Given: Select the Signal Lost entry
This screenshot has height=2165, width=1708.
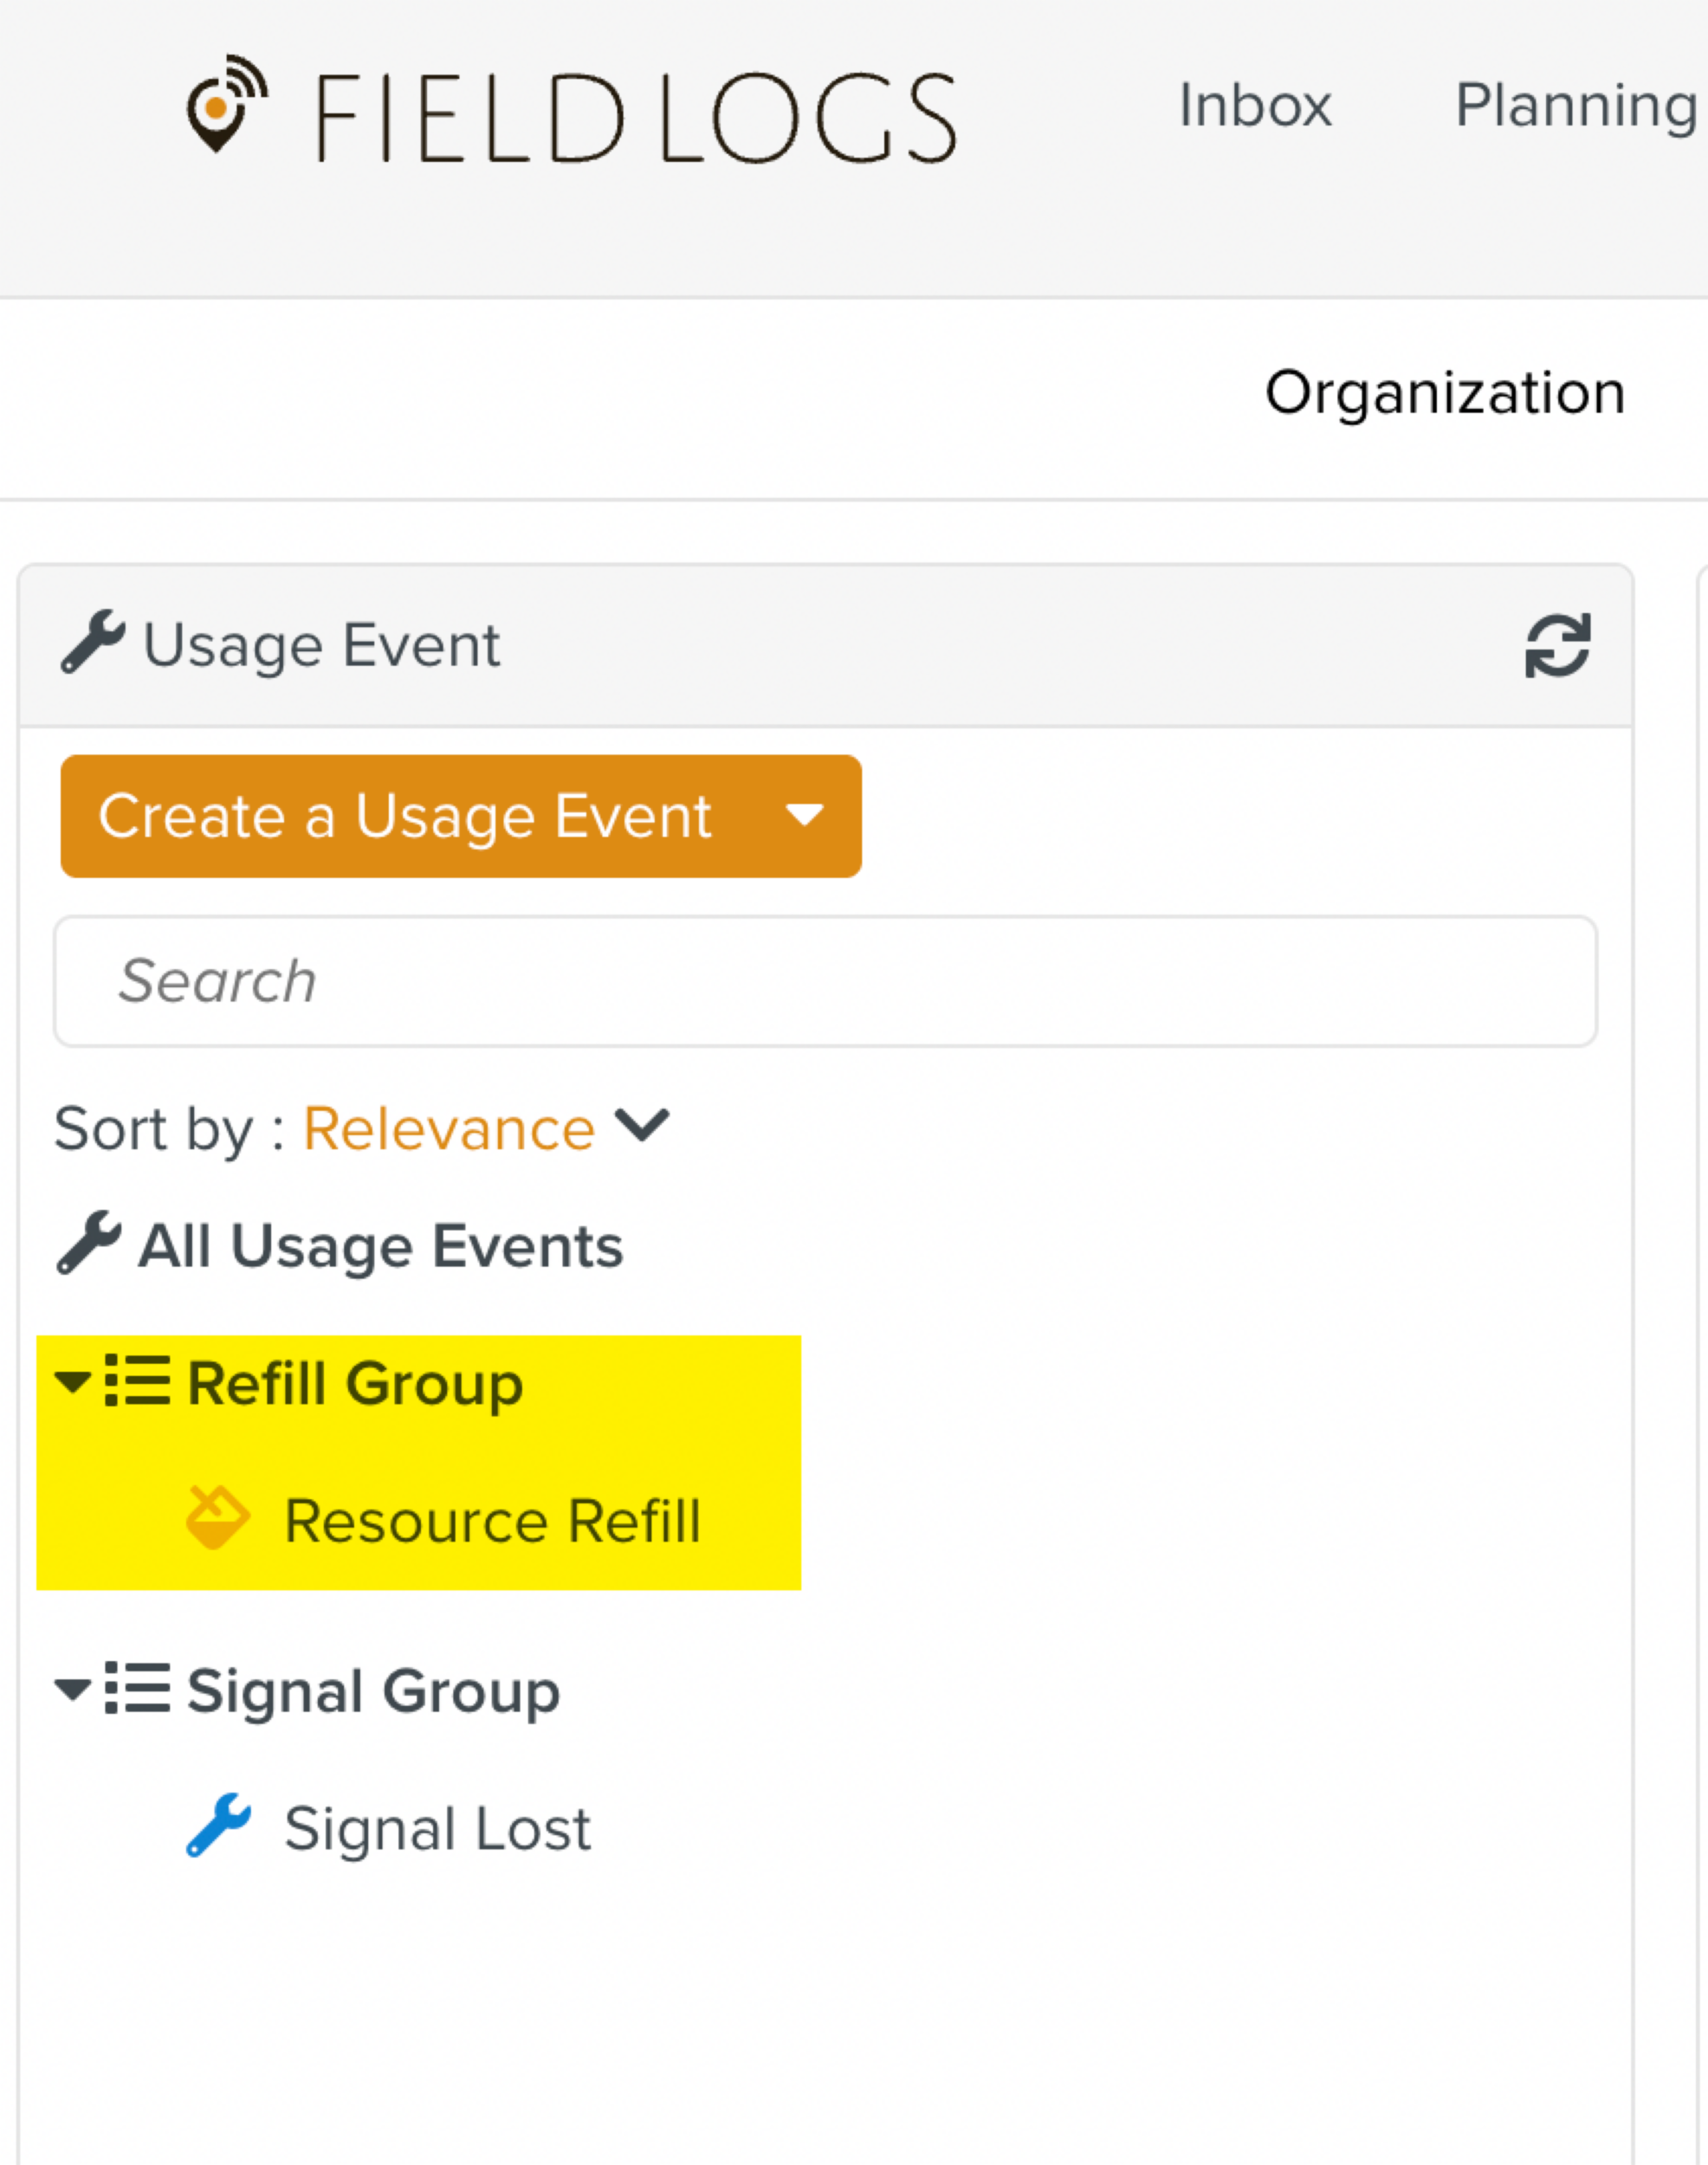Looking at the screenshot, I should coord(437,1827).
